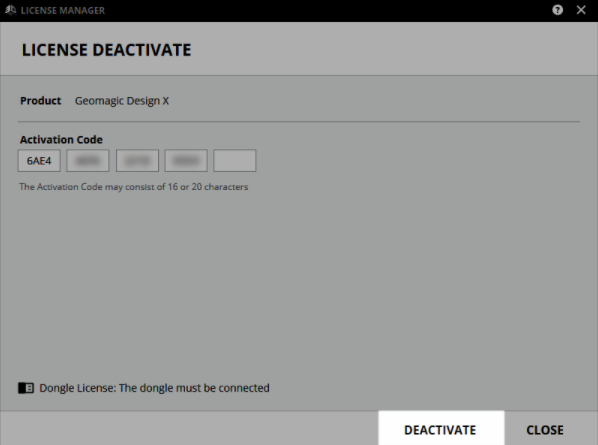The height and width of the screenshot is (445, 598).
Task: Click the footer bar left of DEACTIVATE
Action: (189, 428)
